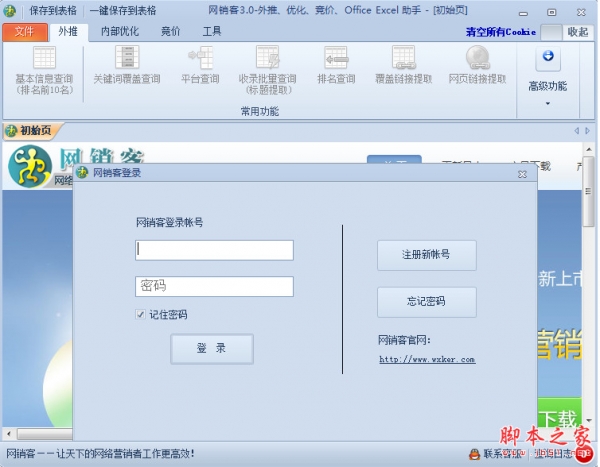Maximize the 网销客 main window
Image resolution: width=600 pixels, height=467 pixels.
point(551,13)
